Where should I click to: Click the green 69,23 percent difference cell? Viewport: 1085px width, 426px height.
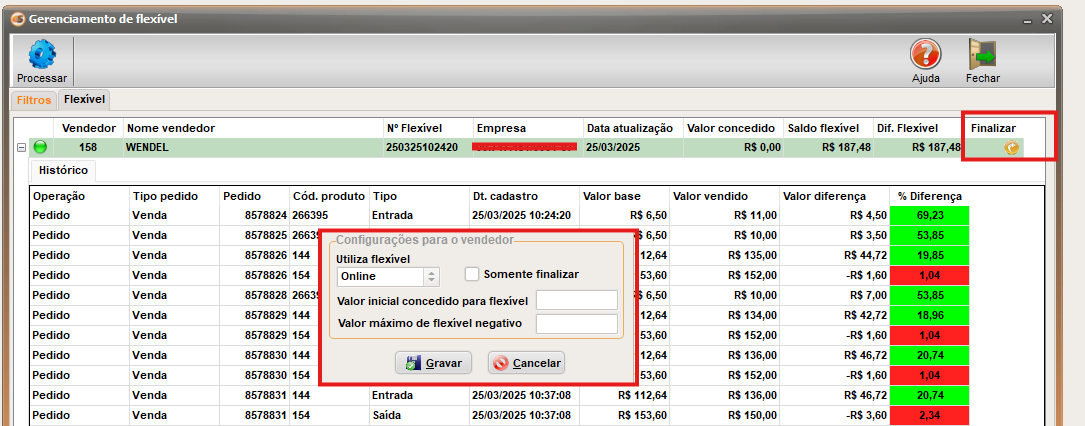coord(930,215)
